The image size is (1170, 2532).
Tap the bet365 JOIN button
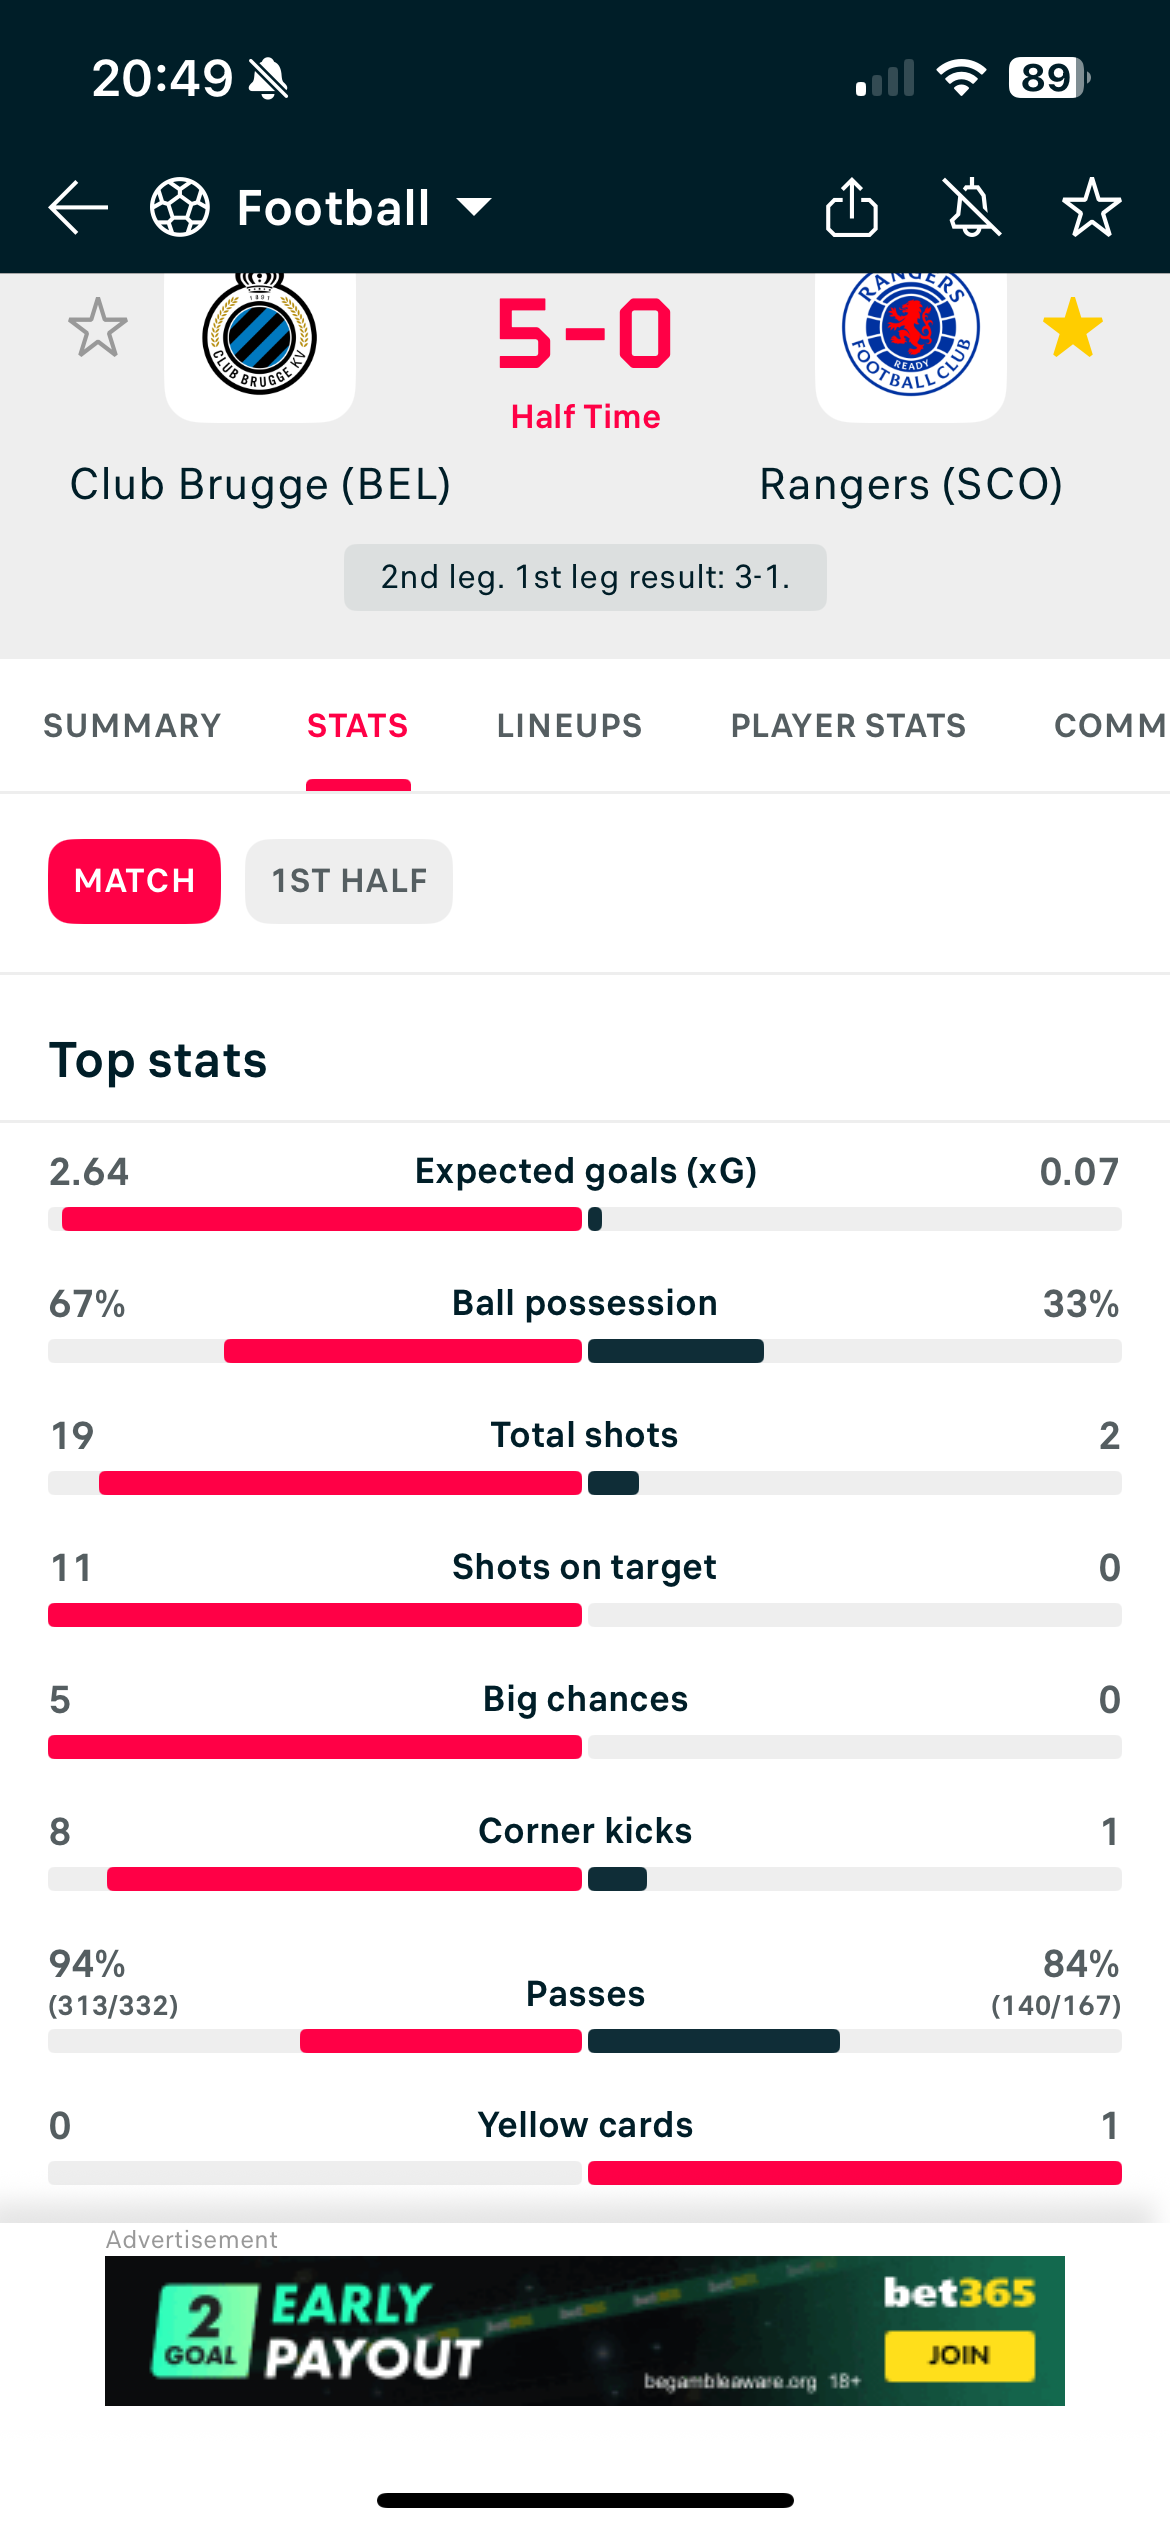point(959,2355)
